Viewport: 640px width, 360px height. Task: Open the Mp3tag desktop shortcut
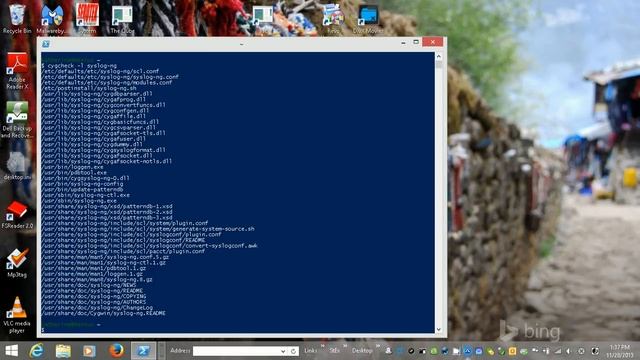point(17,262)
